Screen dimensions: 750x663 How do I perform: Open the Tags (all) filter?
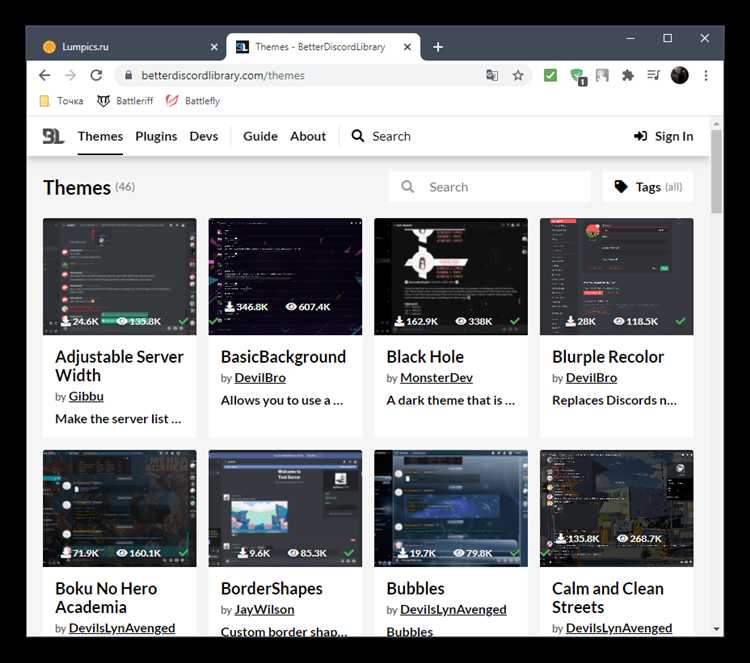[648, 187]
